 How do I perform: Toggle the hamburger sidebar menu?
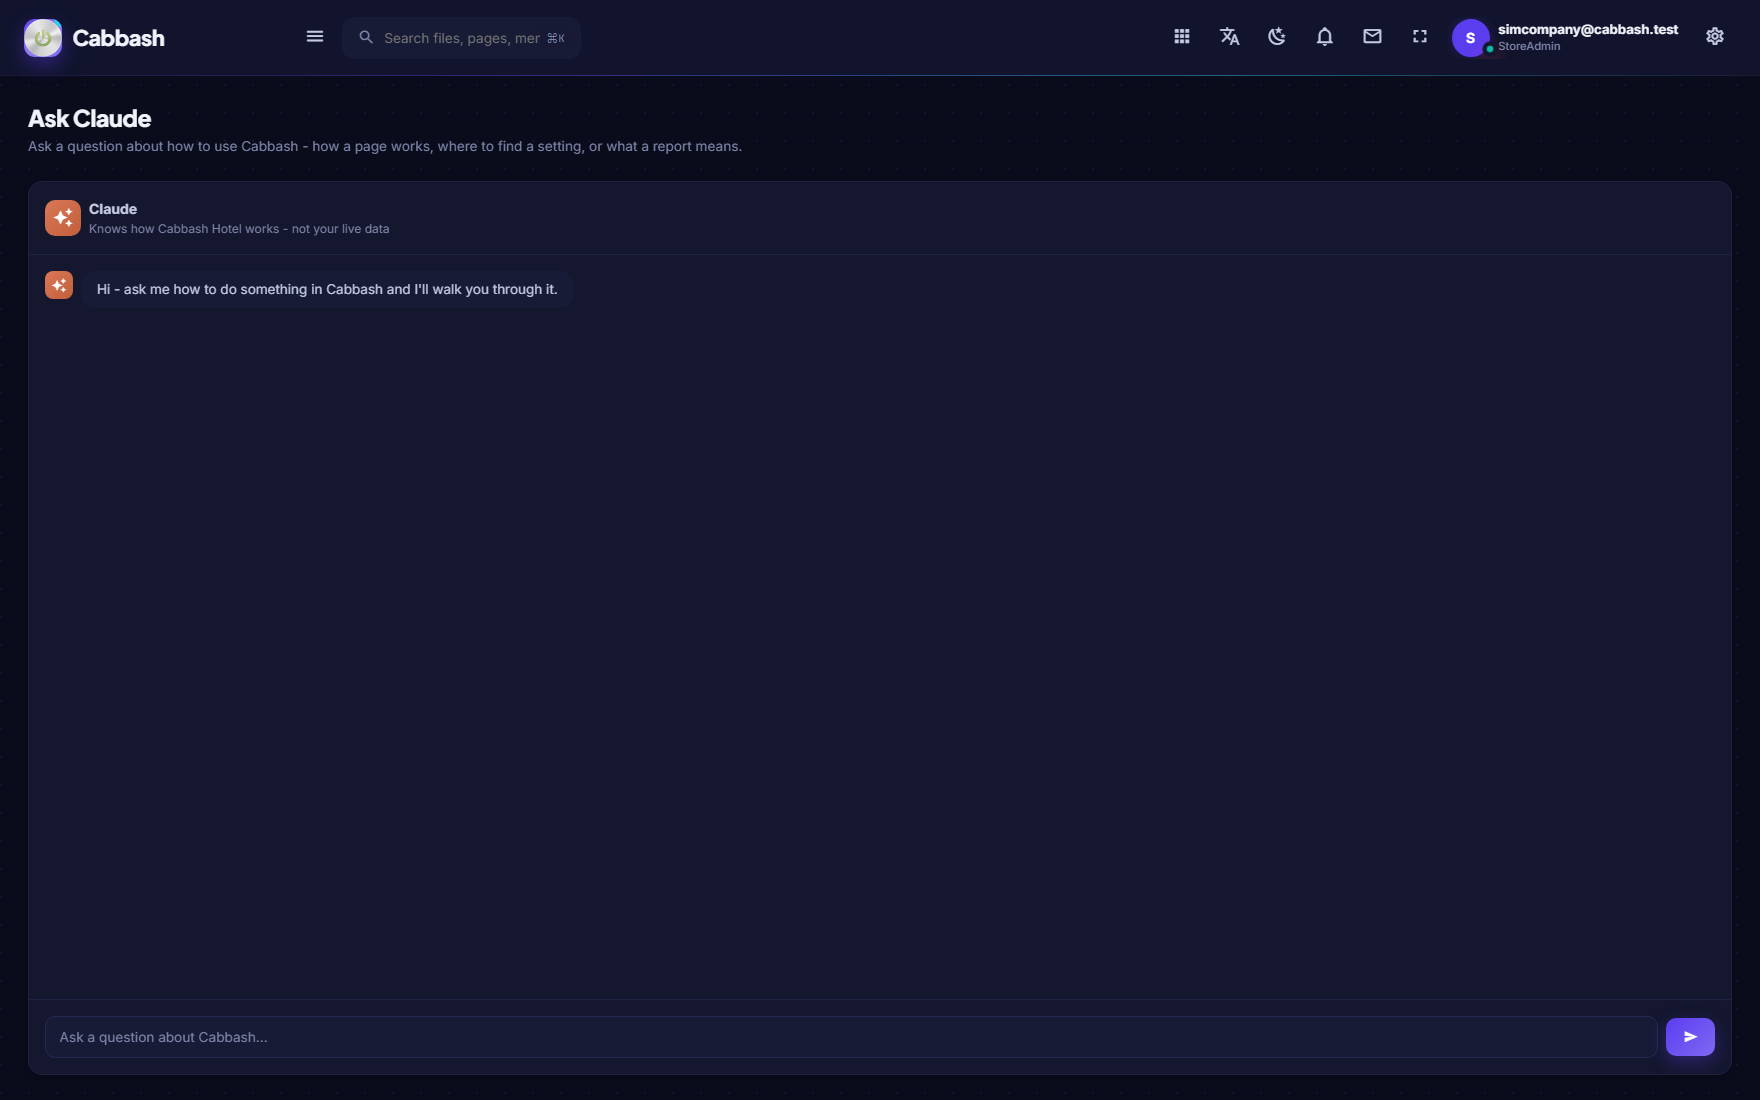(x=315, y=37)
